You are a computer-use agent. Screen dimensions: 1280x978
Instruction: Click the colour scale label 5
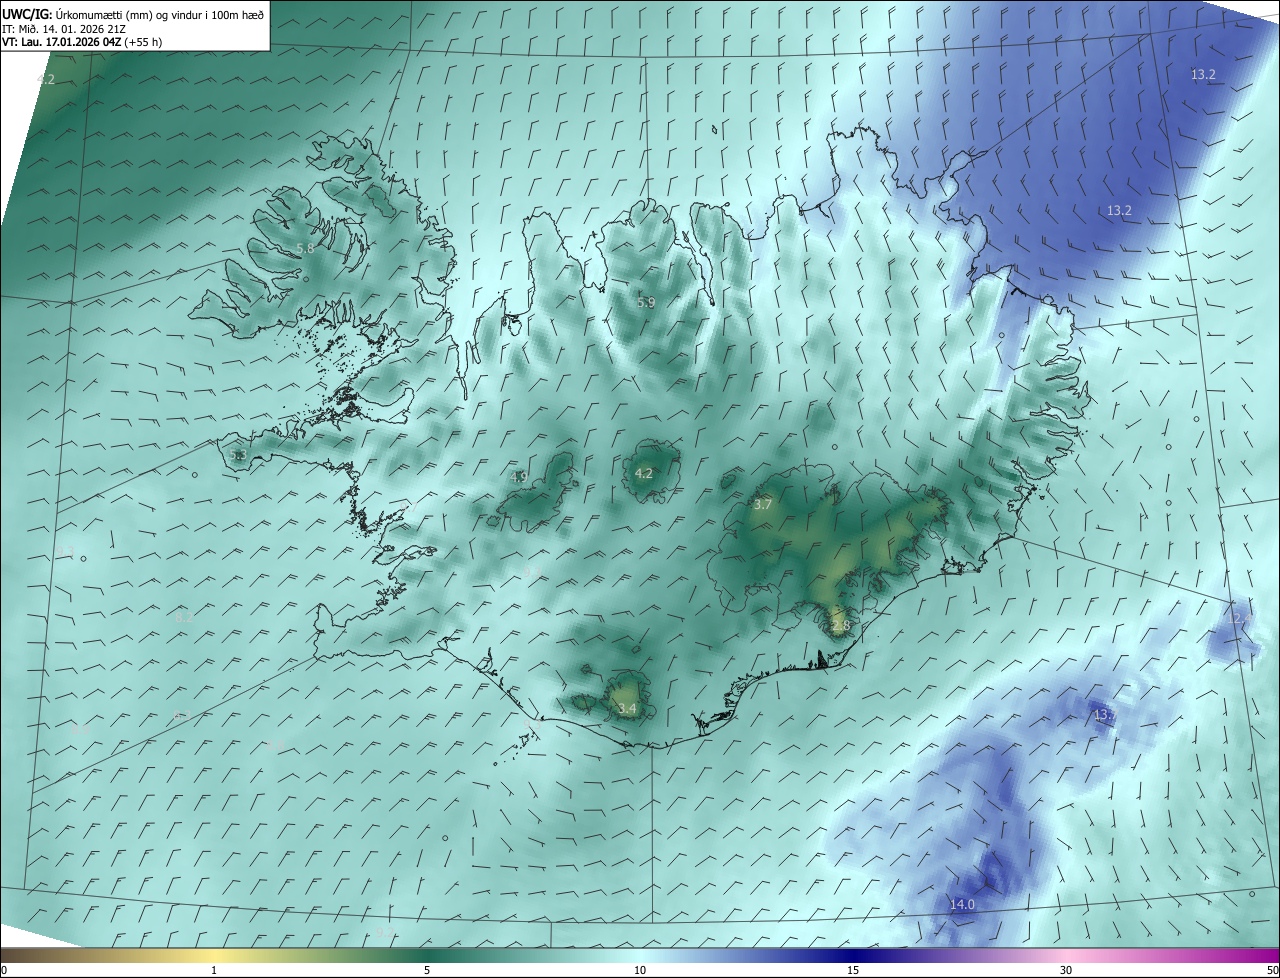[x=427, y=970]
